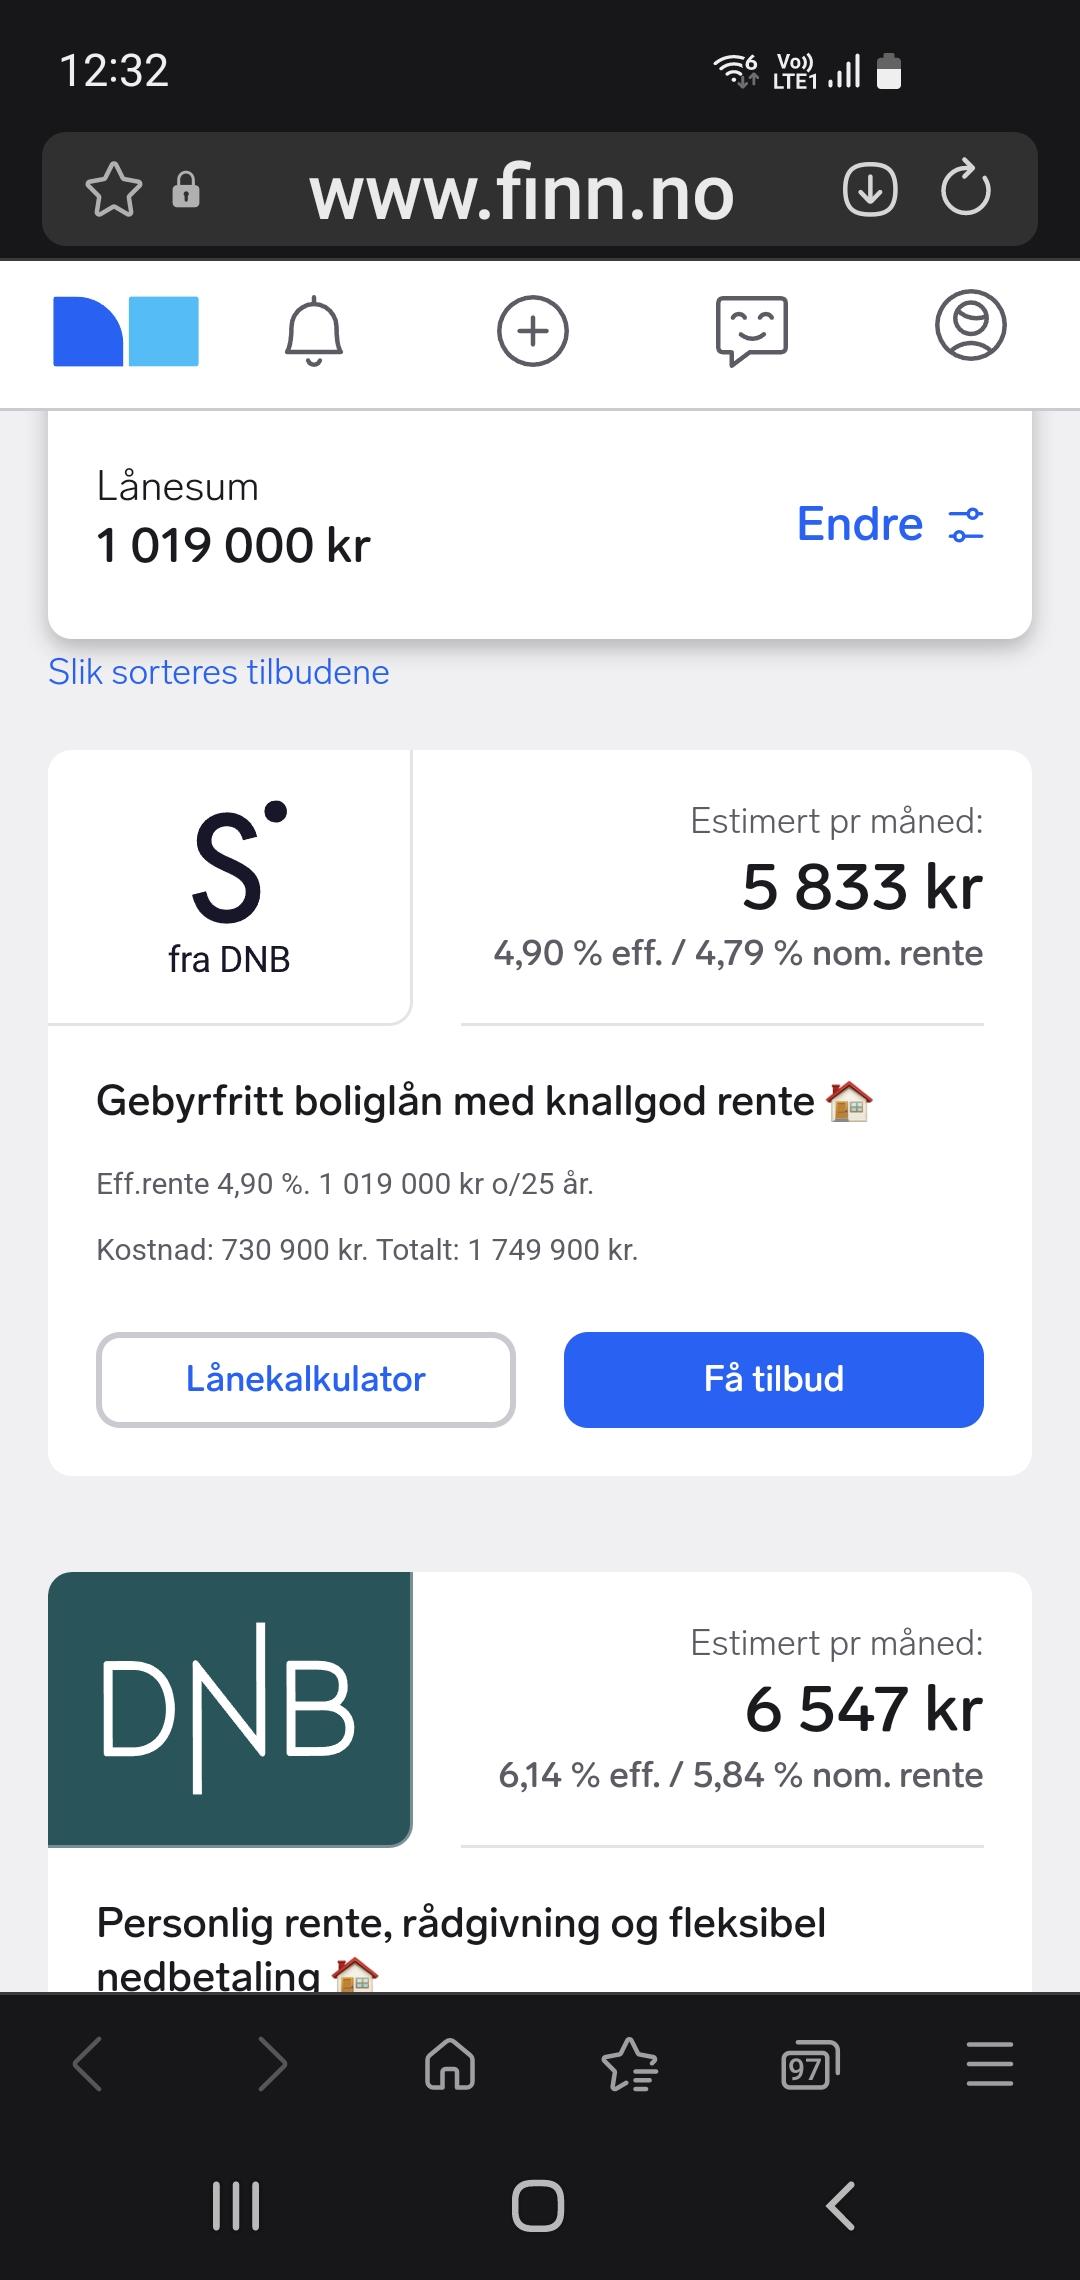
Task: Open messages chat icon
Action: [x=752, y=331]
